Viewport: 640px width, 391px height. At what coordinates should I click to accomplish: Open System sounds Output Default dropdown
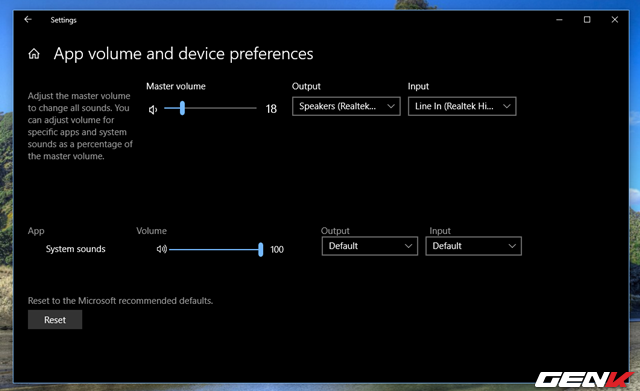coord(370,246)
